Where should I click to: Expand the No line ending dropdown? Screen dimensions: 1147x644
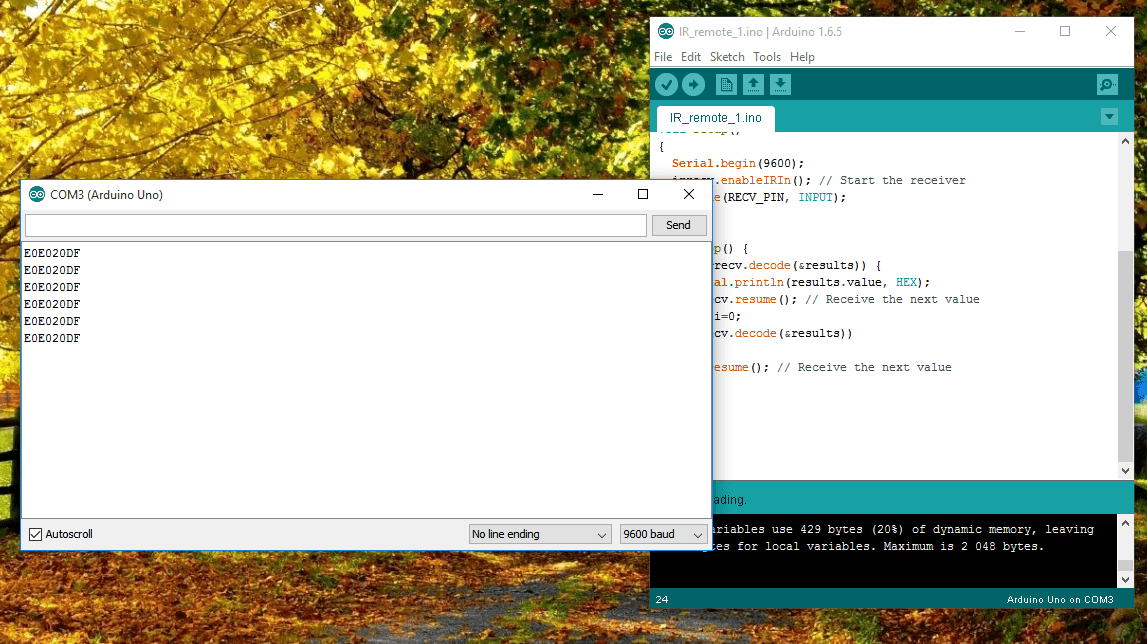[540, 534]
